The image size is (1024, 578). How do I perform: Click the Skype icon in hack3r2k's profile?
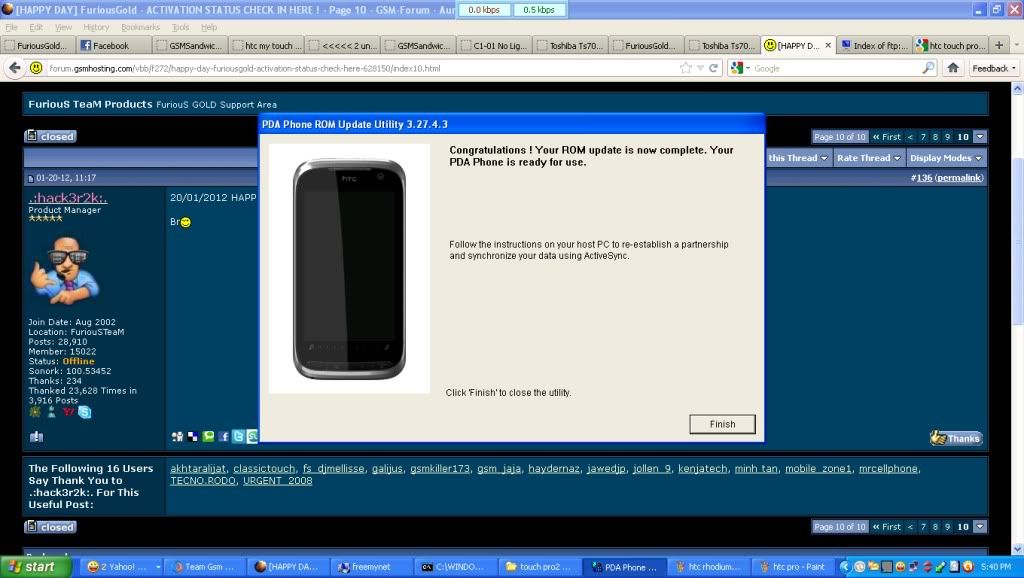coord(85,411)
